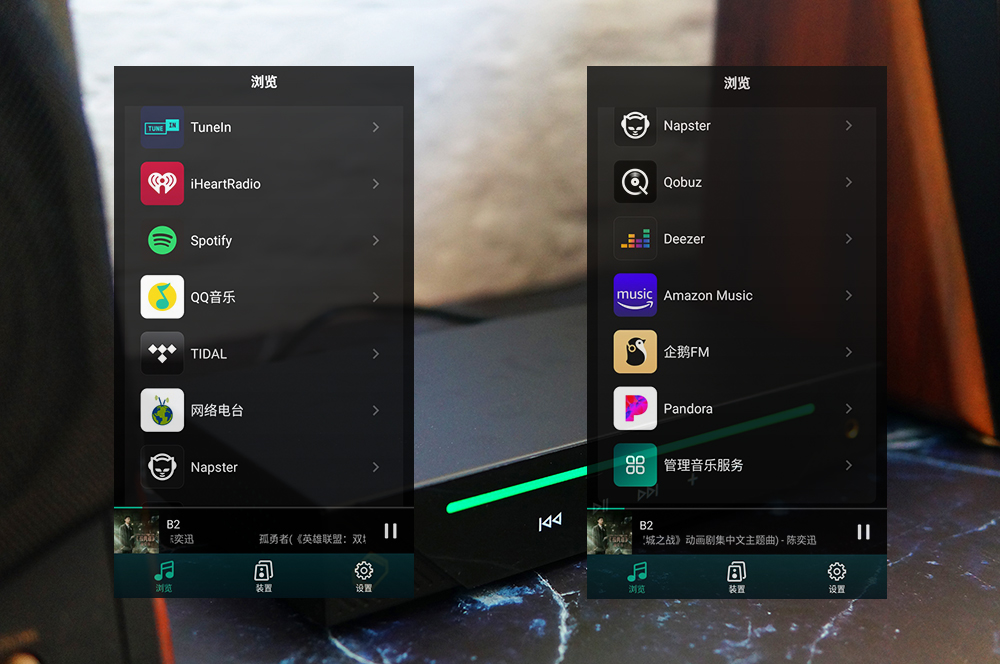The width and height of the screenshot is (1000, 664).
Task: Open the TuneIn service icon
Action: [x=162, y=127]
